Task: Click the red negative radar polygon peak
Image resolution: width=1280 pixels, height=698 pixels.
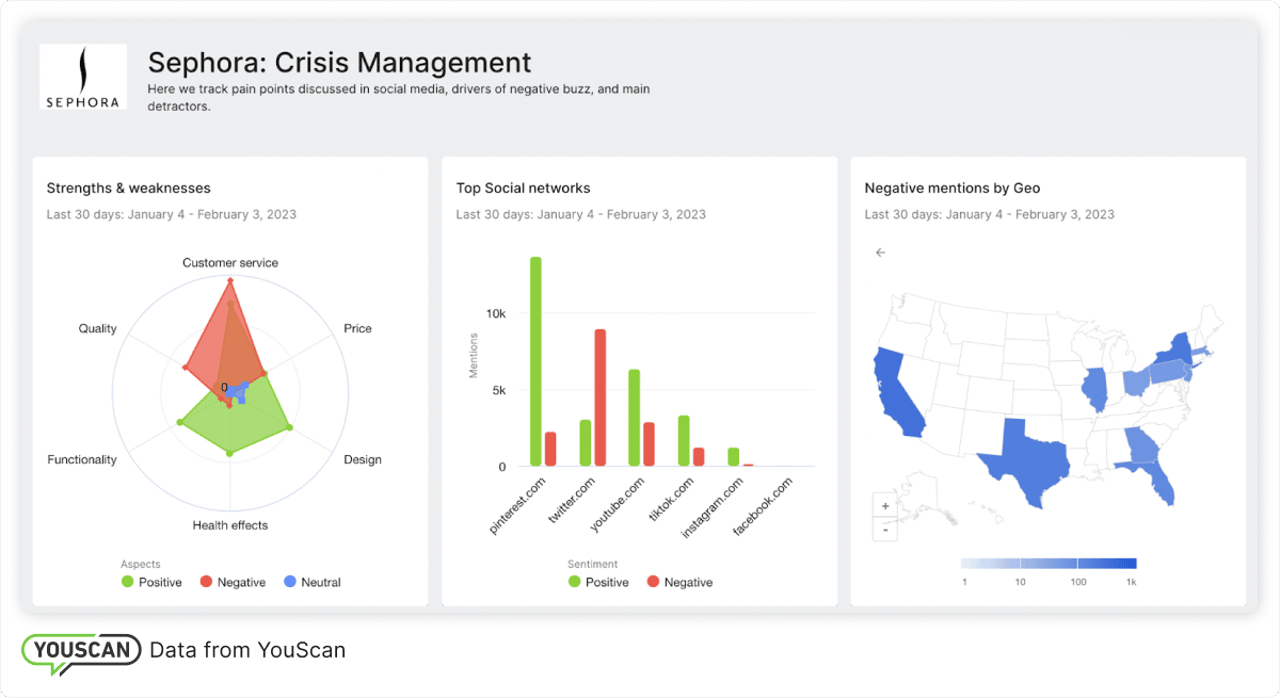Action: coord(230,282)
